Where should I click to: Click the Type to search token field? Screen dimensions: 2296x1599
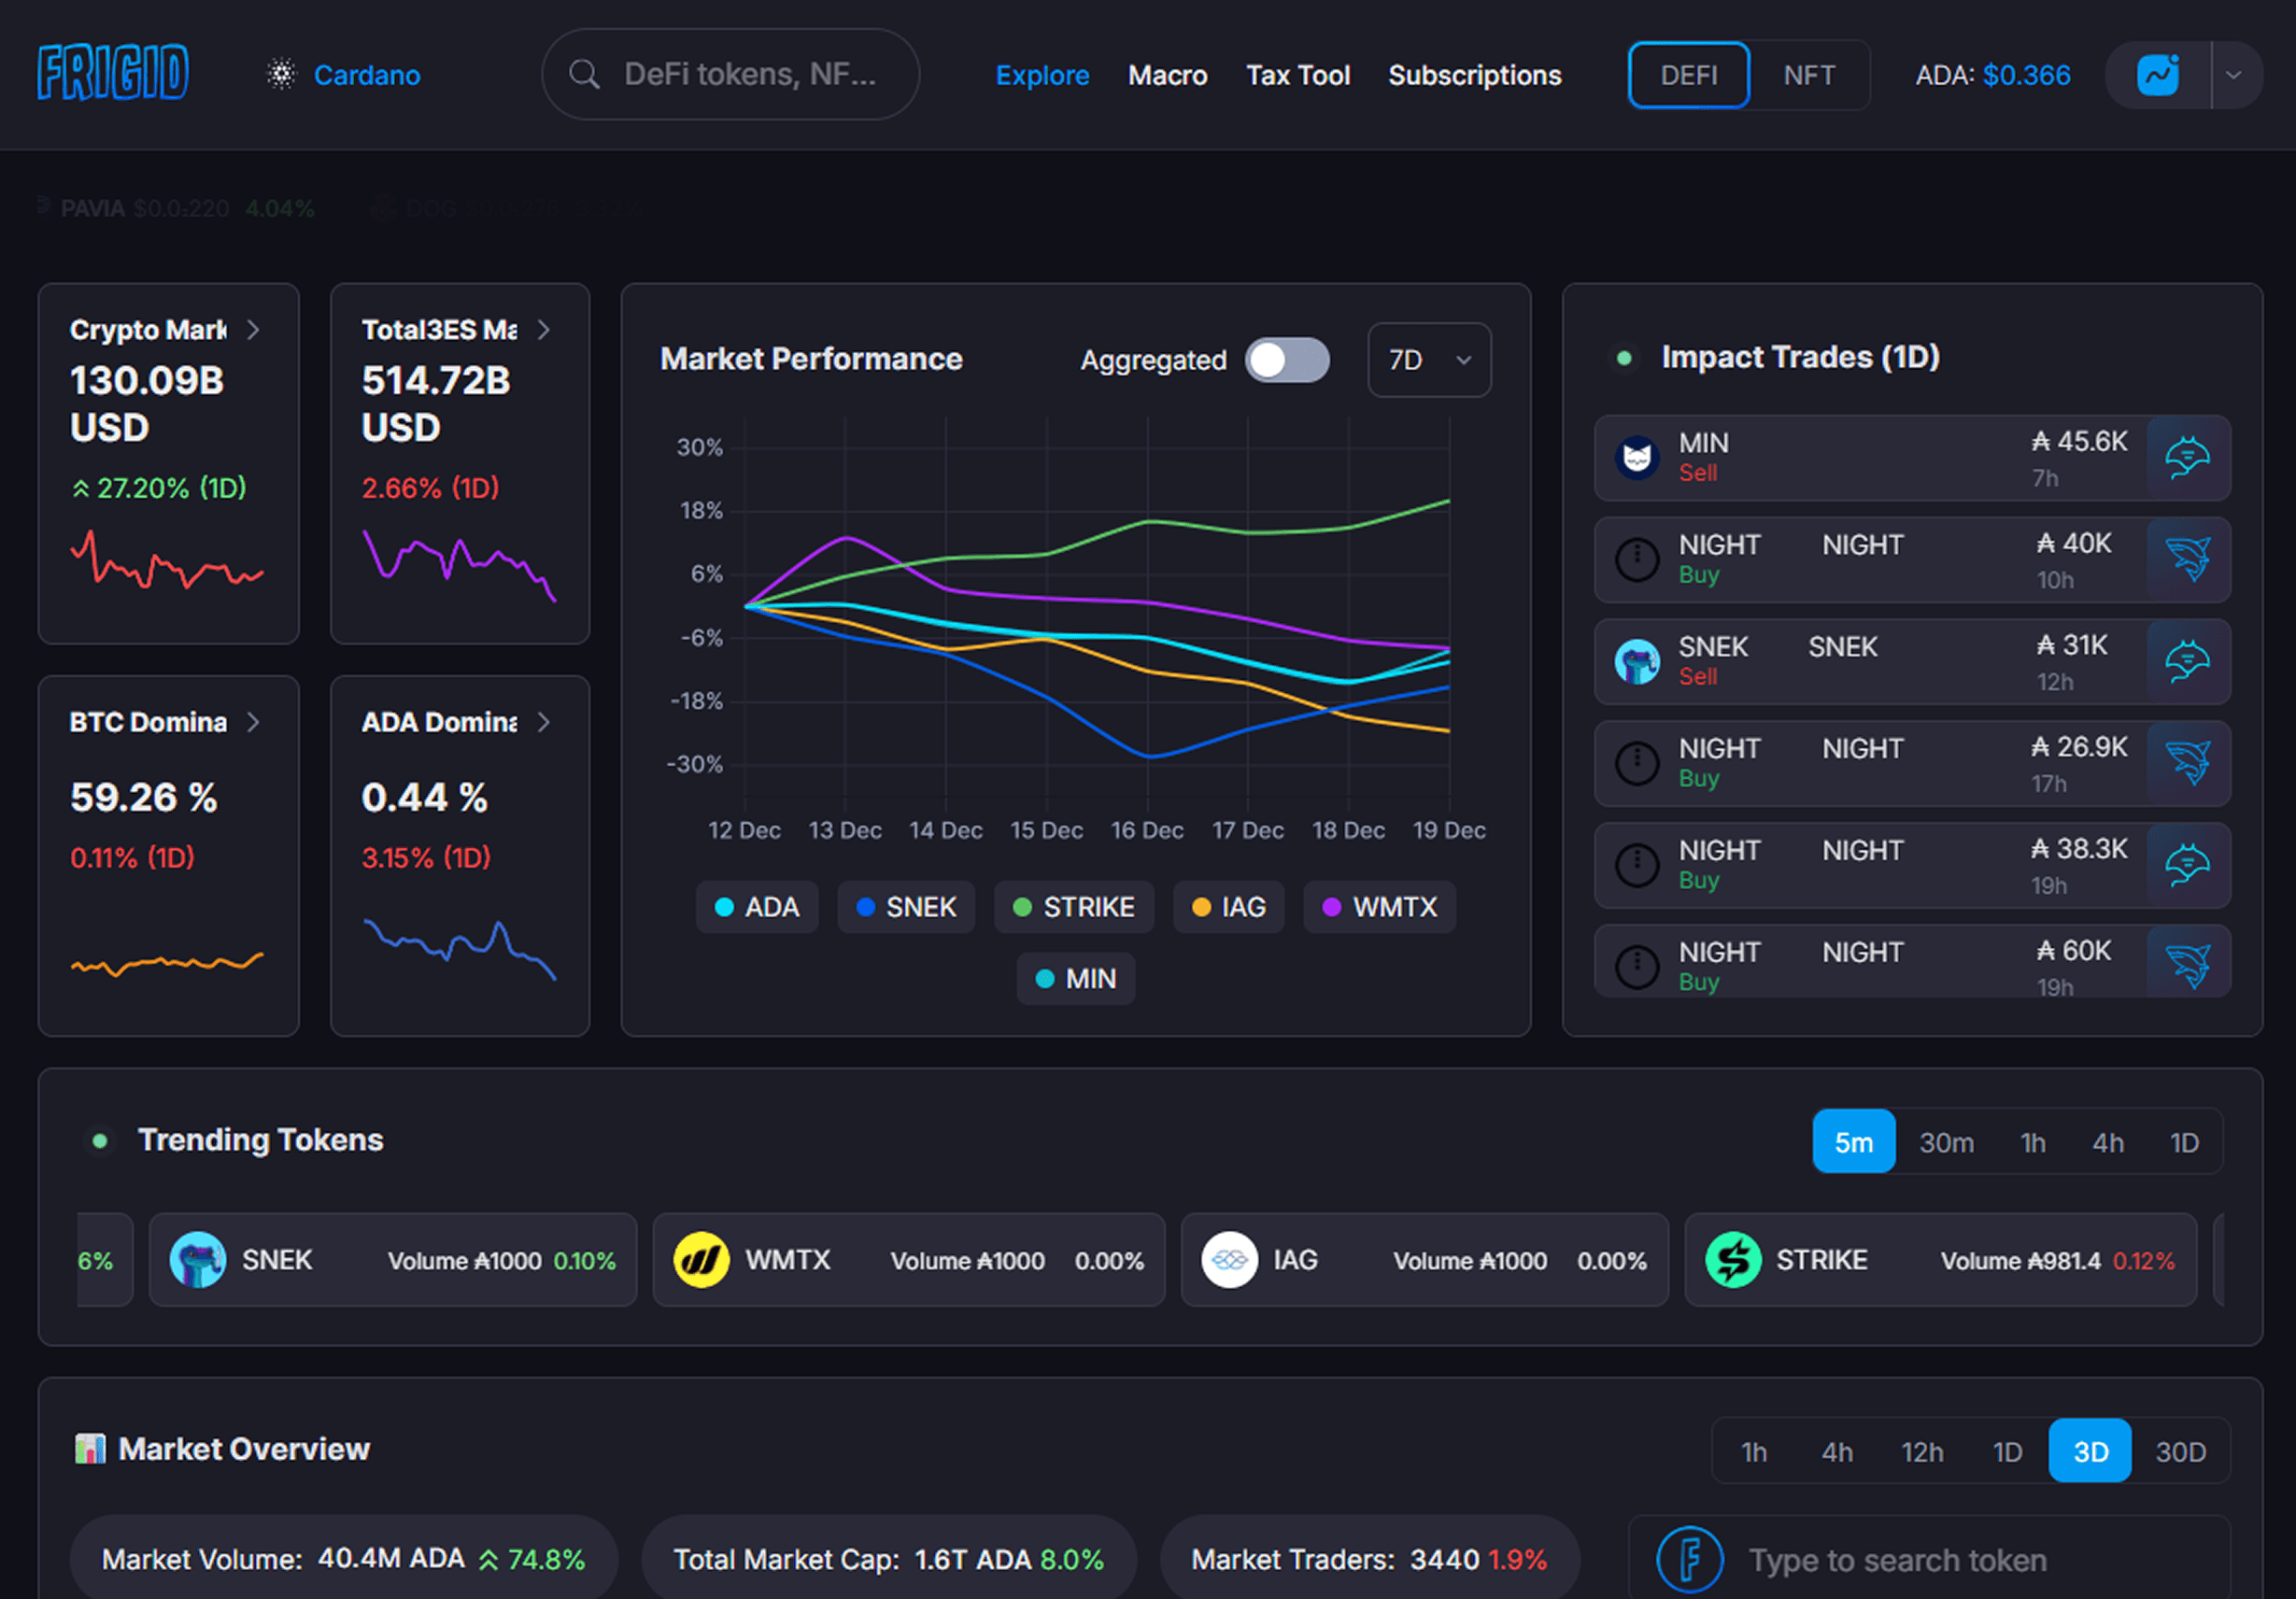coord(1950,1560)
